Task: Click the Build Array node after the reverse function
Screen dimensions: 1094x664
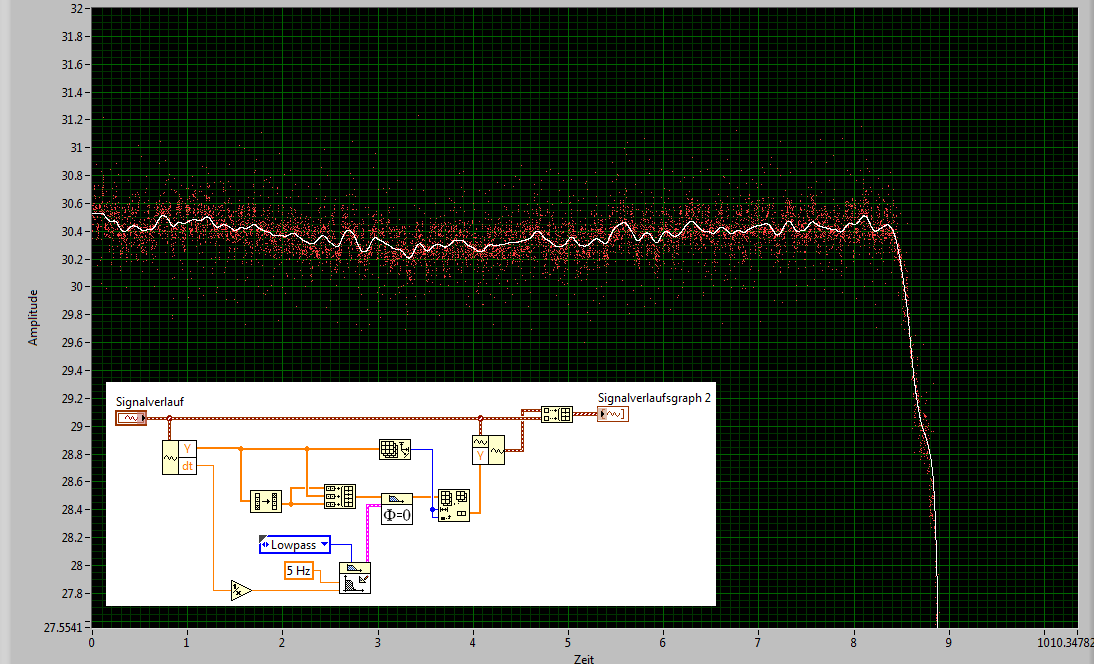Action: [x=340, y=496]
